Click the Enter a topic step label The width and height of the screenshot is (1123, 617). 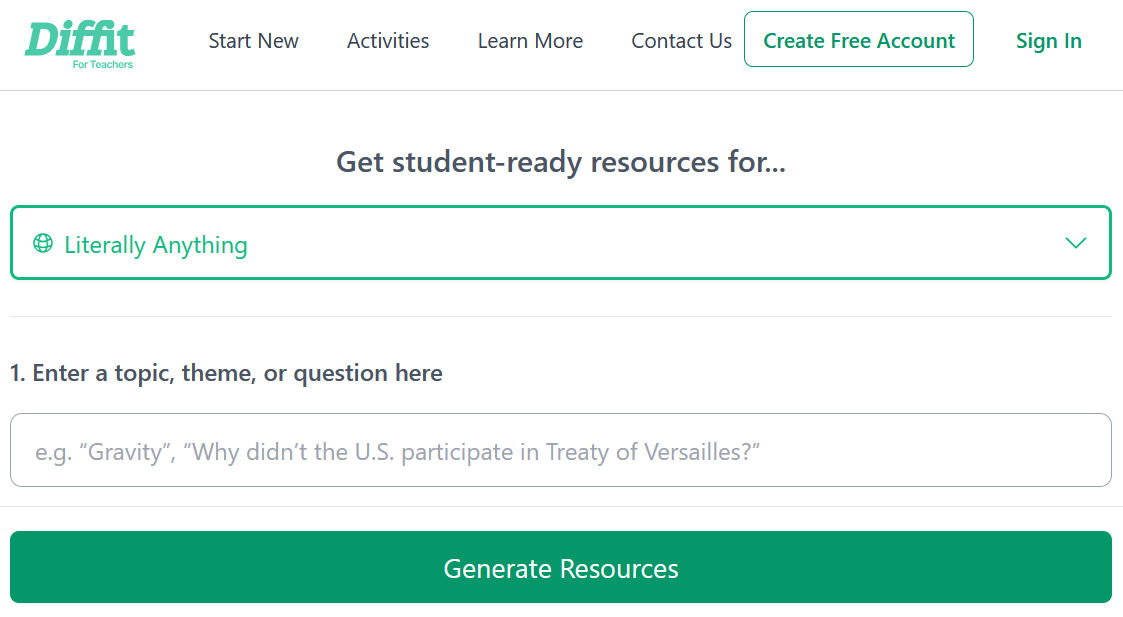(226, 373)
